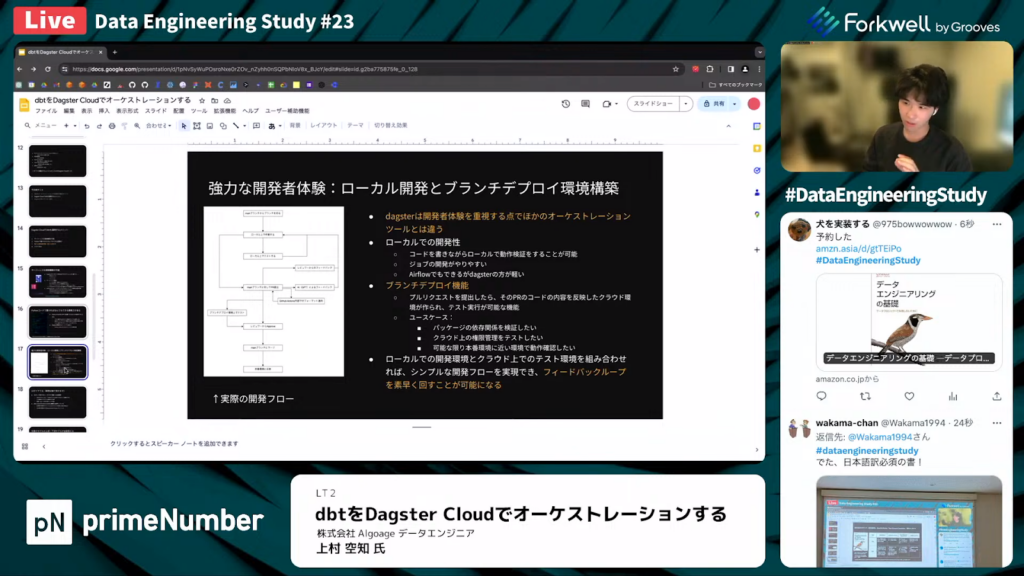The height and width of the screenshot is (576, 1024).
Task: Open the zoom fit dropdown
Action: pos(158,126)
